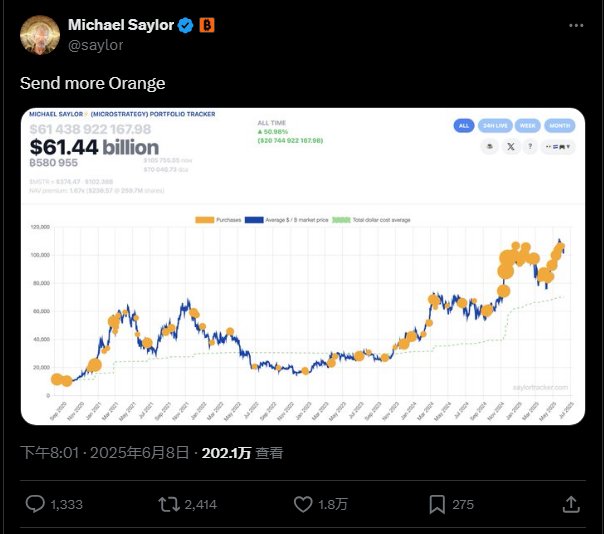The image size is (604, 534).
Task: Select the ALL time range tab
Action: tap(464, 126)
